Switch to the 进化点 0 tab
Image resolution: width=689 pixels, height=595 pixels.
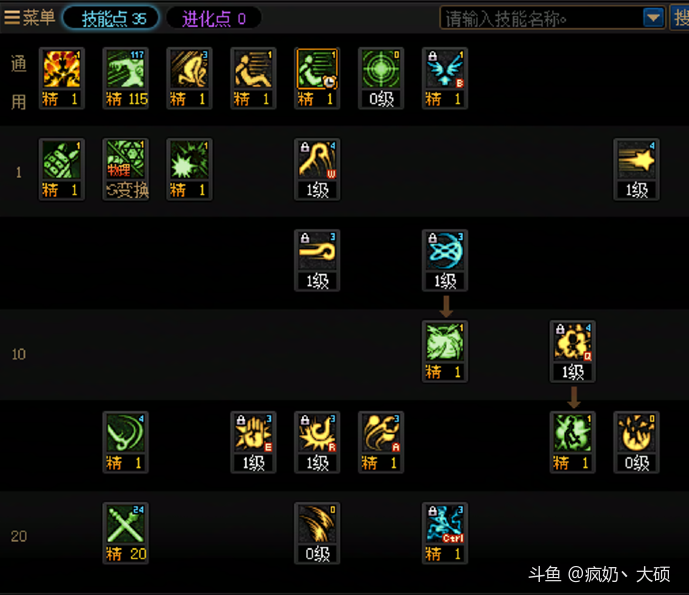pos(214,18)
